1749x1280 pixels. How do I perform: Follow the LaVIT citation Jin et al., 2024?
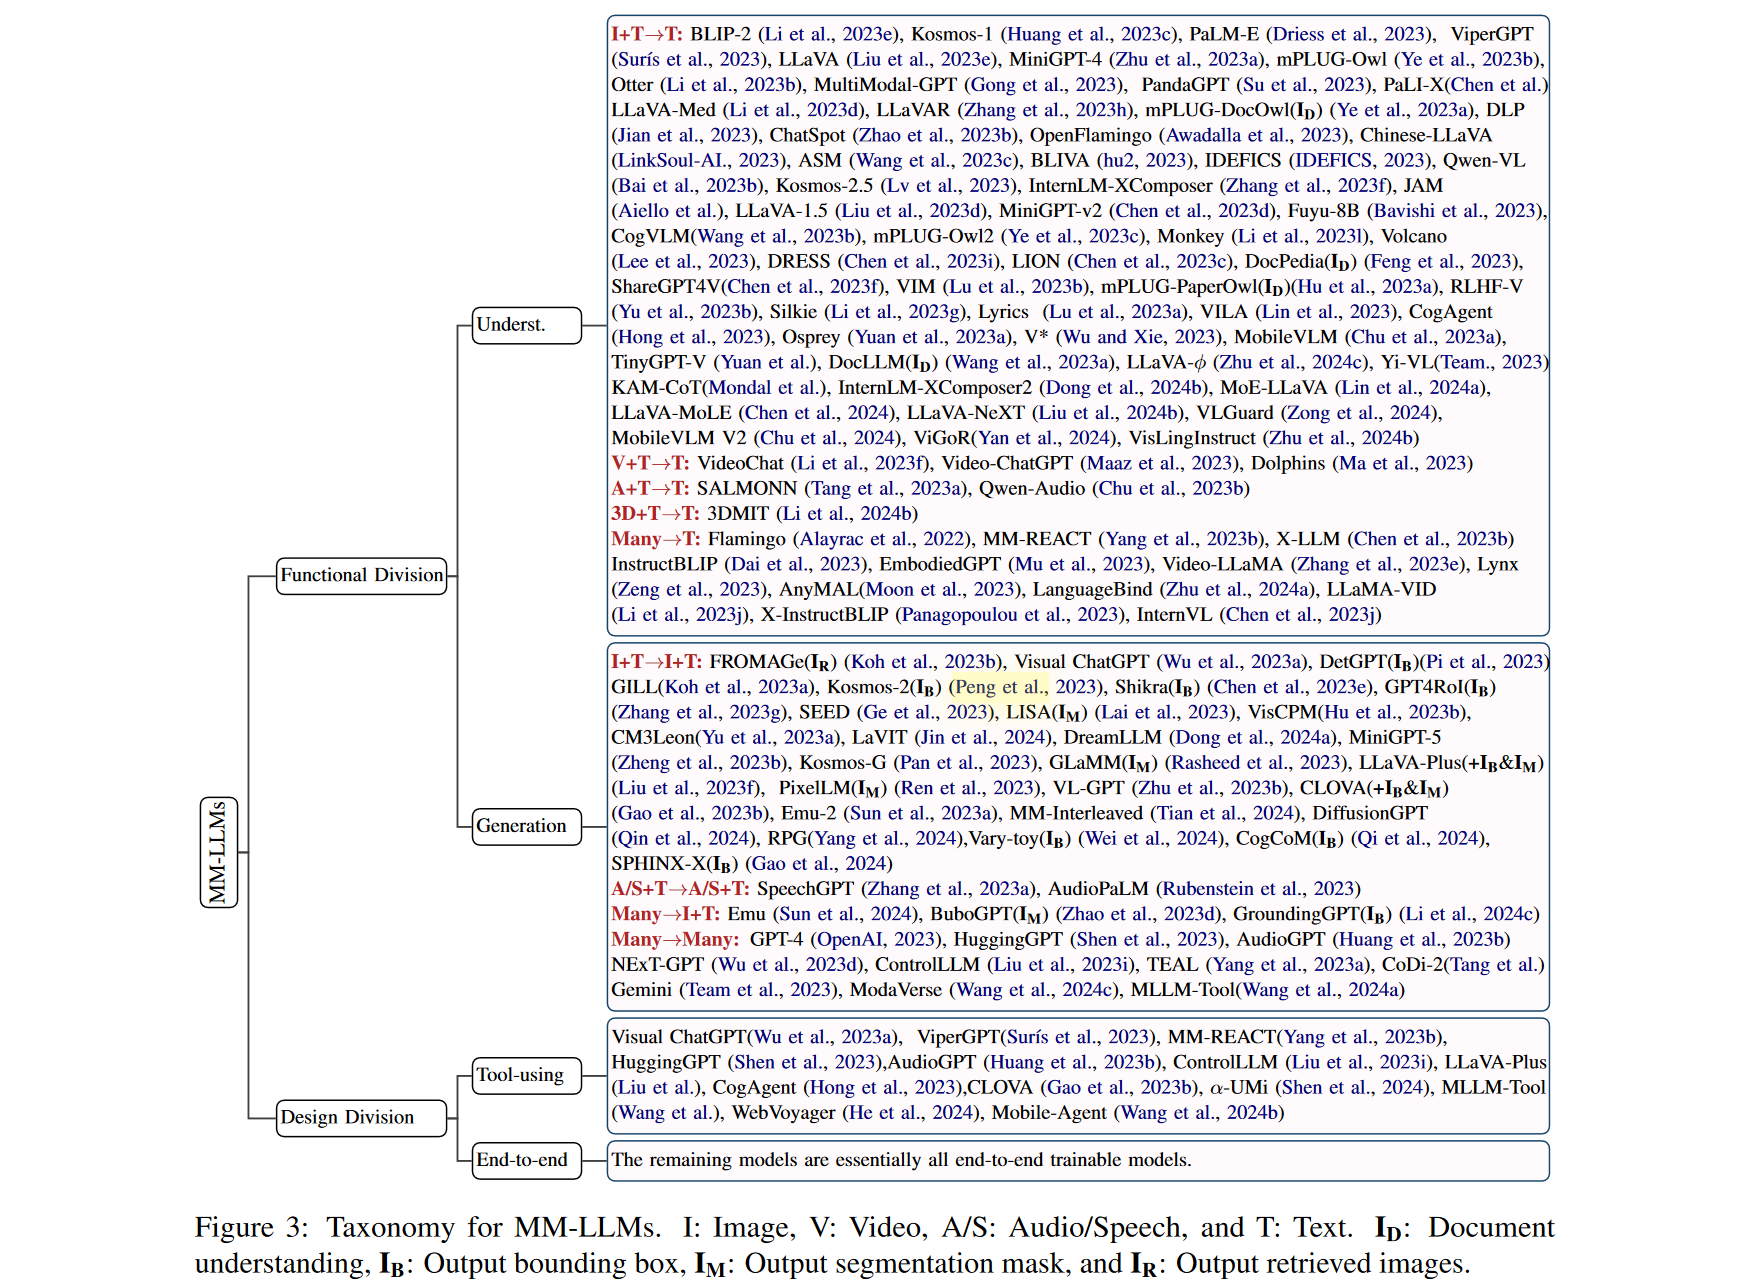tap(983, 738)
